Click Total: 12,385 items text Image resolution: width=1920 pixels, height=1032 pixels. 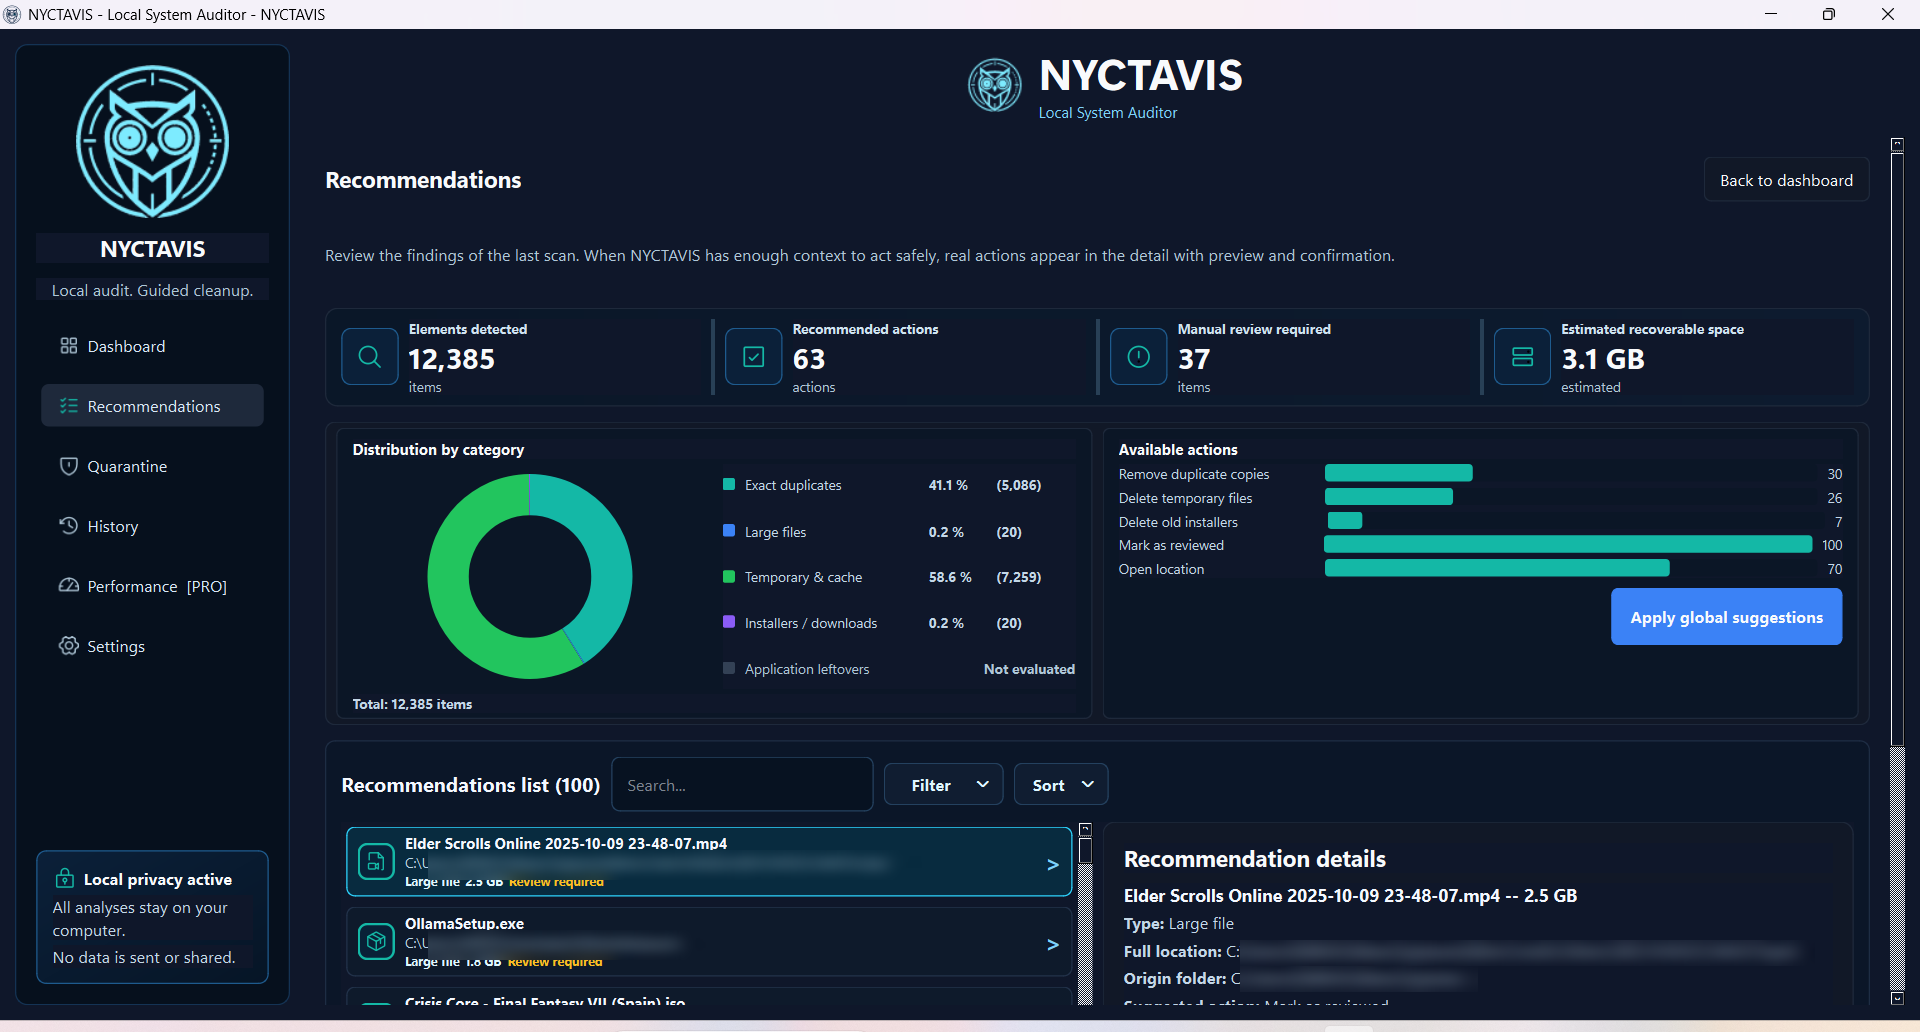412,704
